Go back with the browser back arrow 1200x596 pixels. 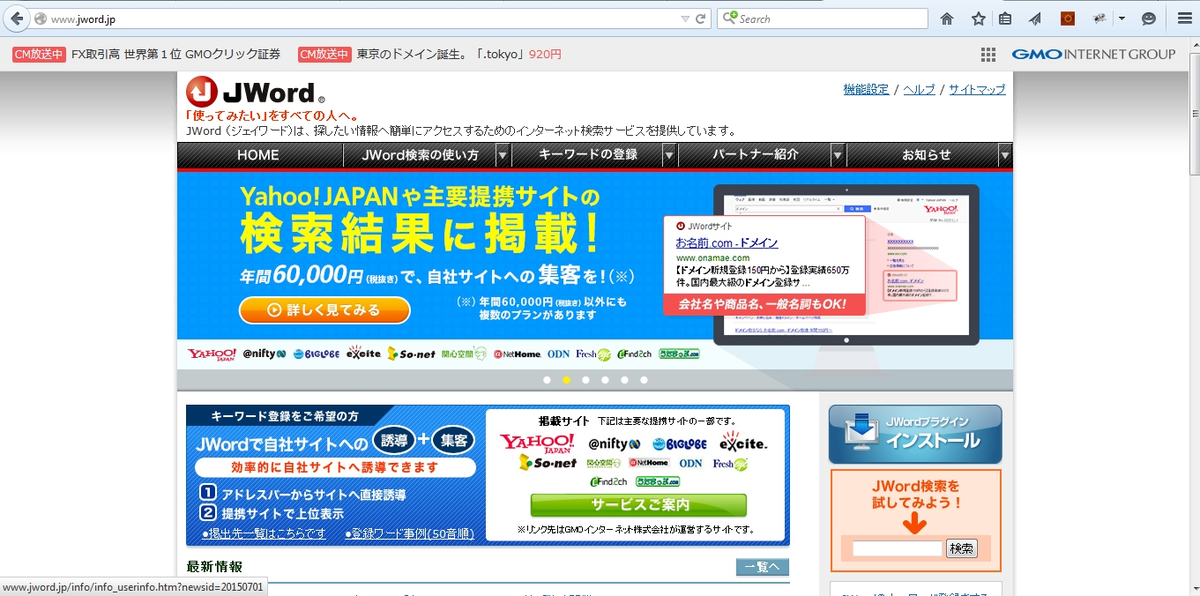(x=17, y=18)
